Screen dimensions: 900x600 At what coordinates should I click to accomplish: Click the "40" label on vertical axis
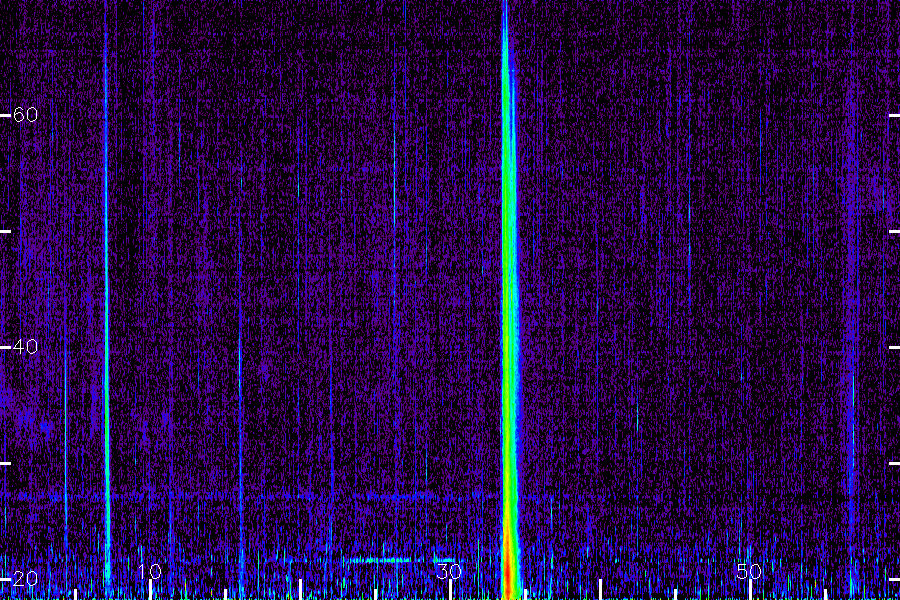click(x=25, y=347)
